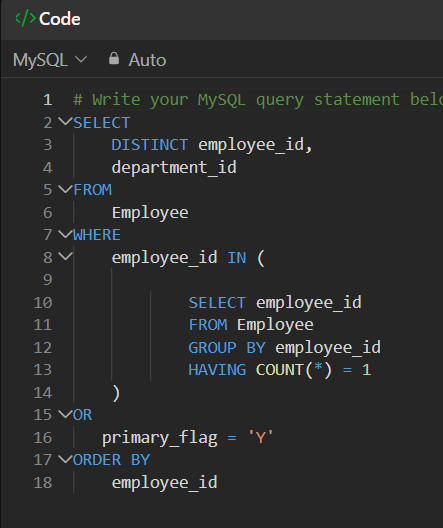Click primary_flag on line 16
Viewport: 443px width, 528px height.
tap(160, 438)
